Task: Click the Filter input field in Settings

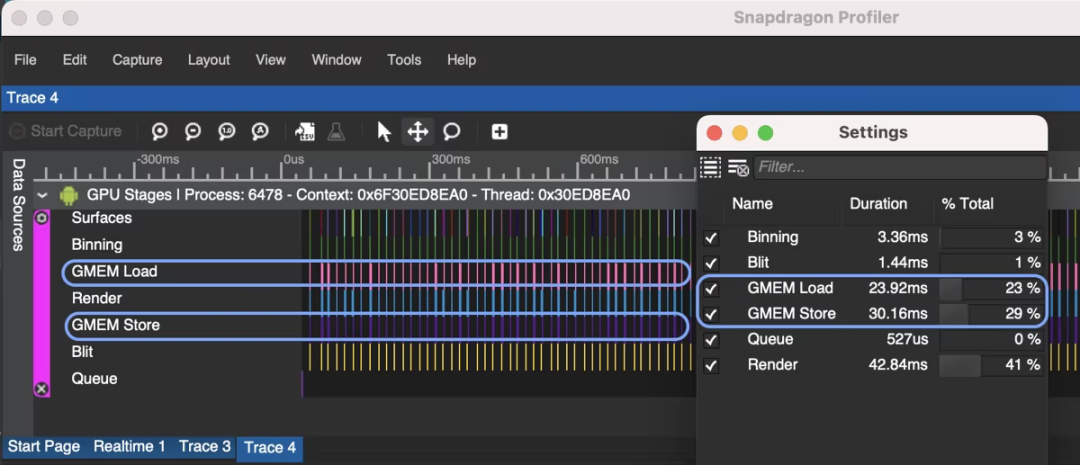Action: coord(899,167)
